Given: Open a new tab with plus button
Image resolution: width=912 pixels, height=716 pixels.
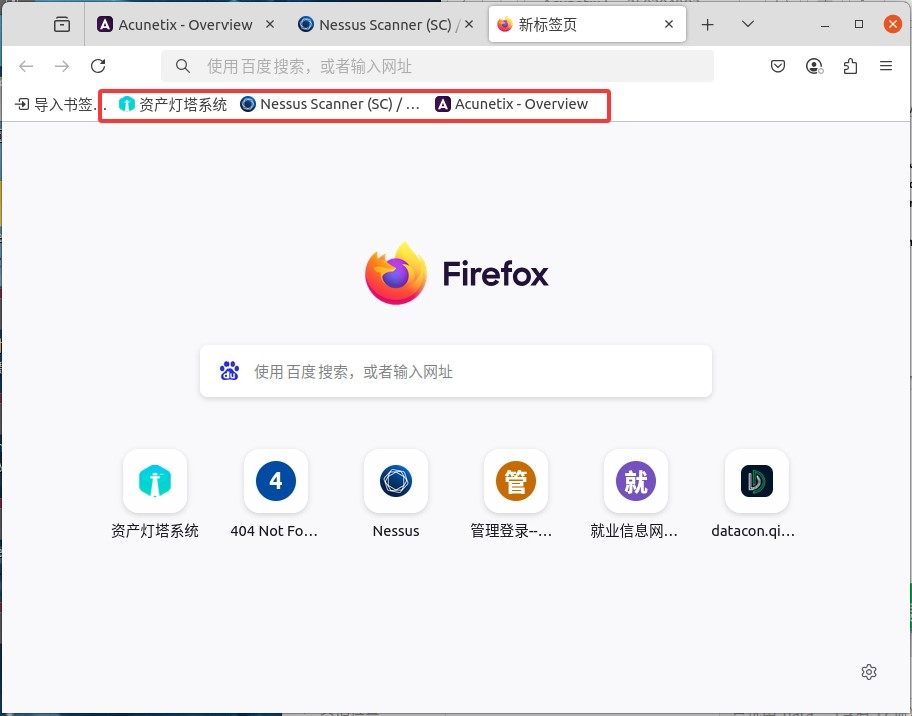Looking at the screenshot, I should point(707,24).
